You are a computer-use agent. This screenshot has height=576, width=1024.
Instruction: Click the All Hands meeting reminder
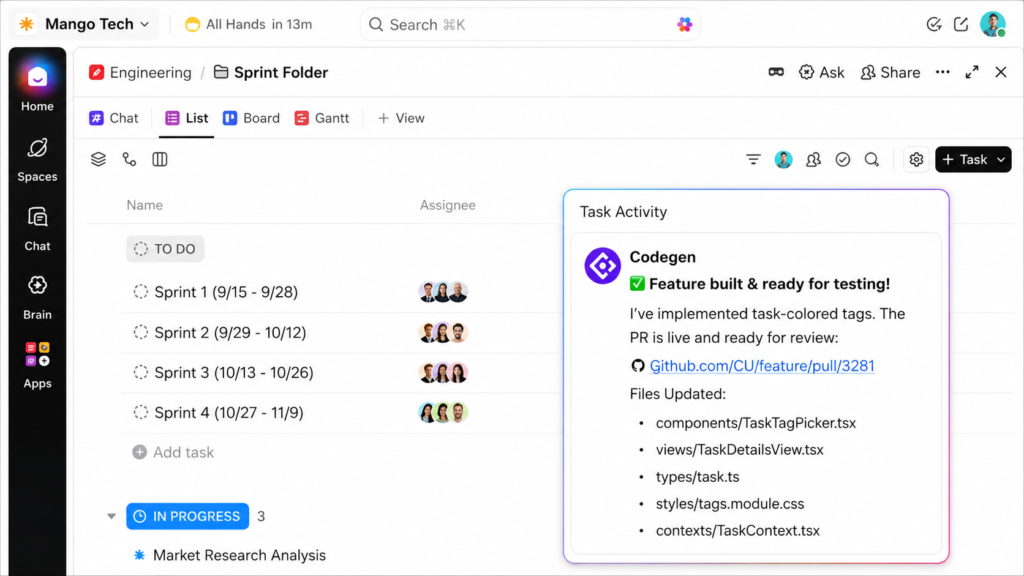click(249, 25)
